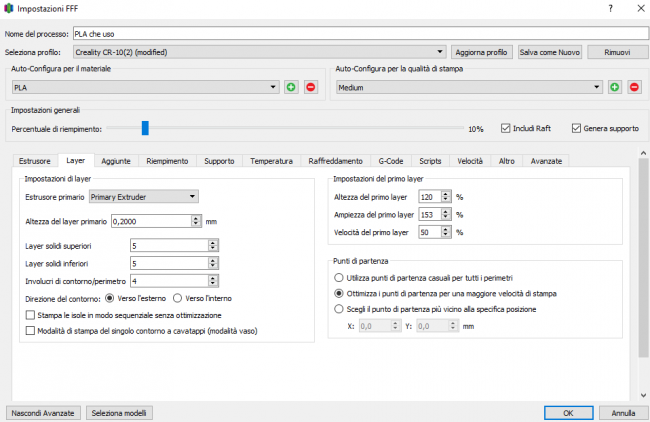Expand the Estrusore primario dropdown
The image size is (650, 422).
[191, 197]
